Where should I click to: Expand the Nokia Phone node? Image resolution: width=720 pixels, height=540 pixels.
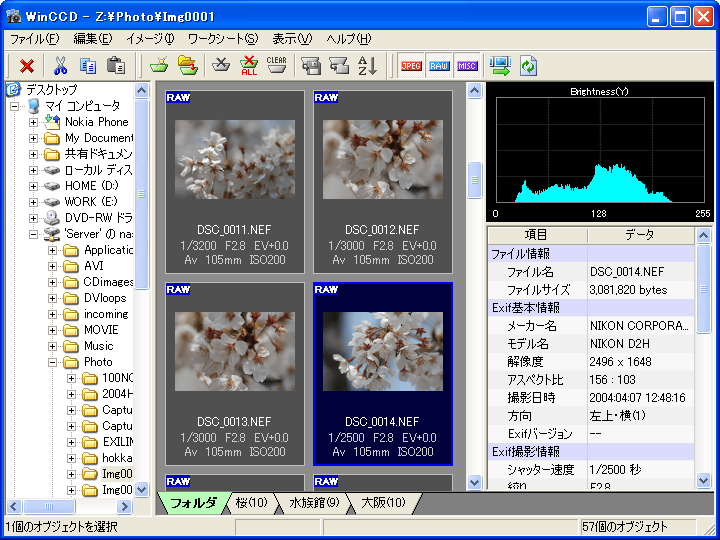pyautogui.click(x=33, y=122)
